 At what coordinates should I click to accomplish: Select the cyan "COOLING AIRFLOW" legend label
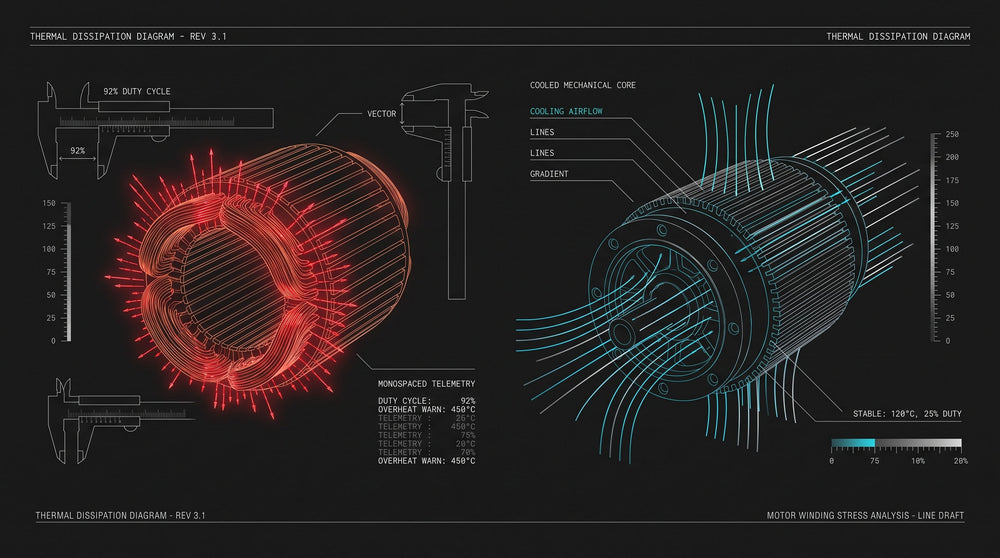[x=566, y=111]
